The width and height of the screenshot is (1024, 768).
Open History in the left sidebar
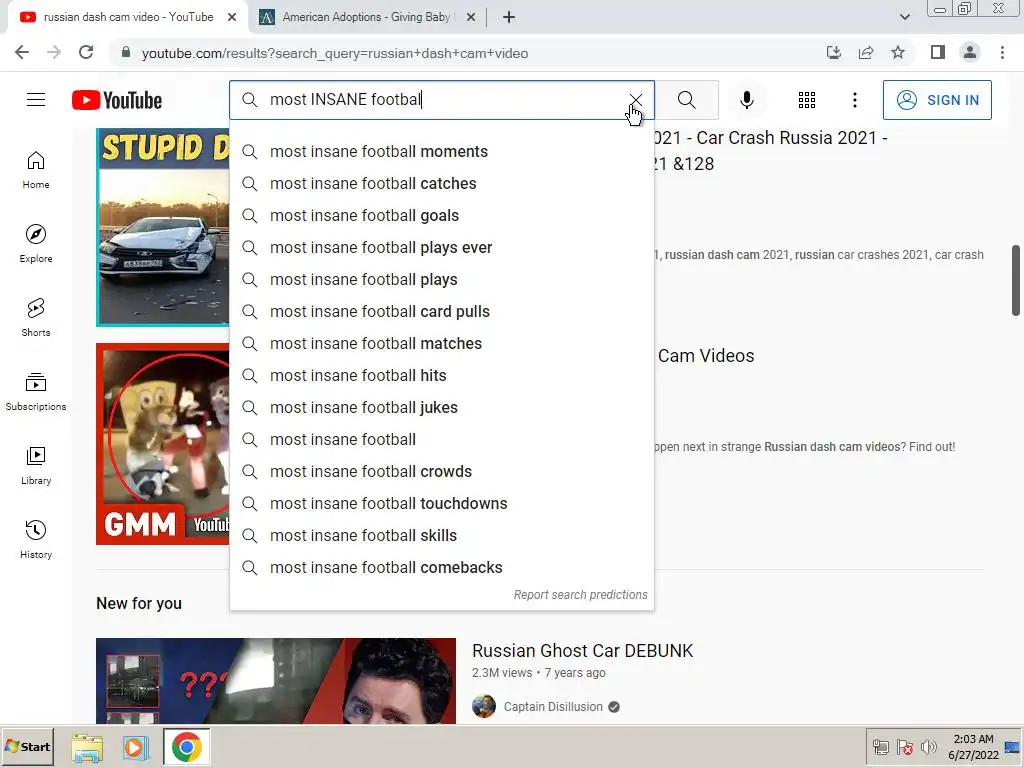pyautogui.click(x=36, y=539)
